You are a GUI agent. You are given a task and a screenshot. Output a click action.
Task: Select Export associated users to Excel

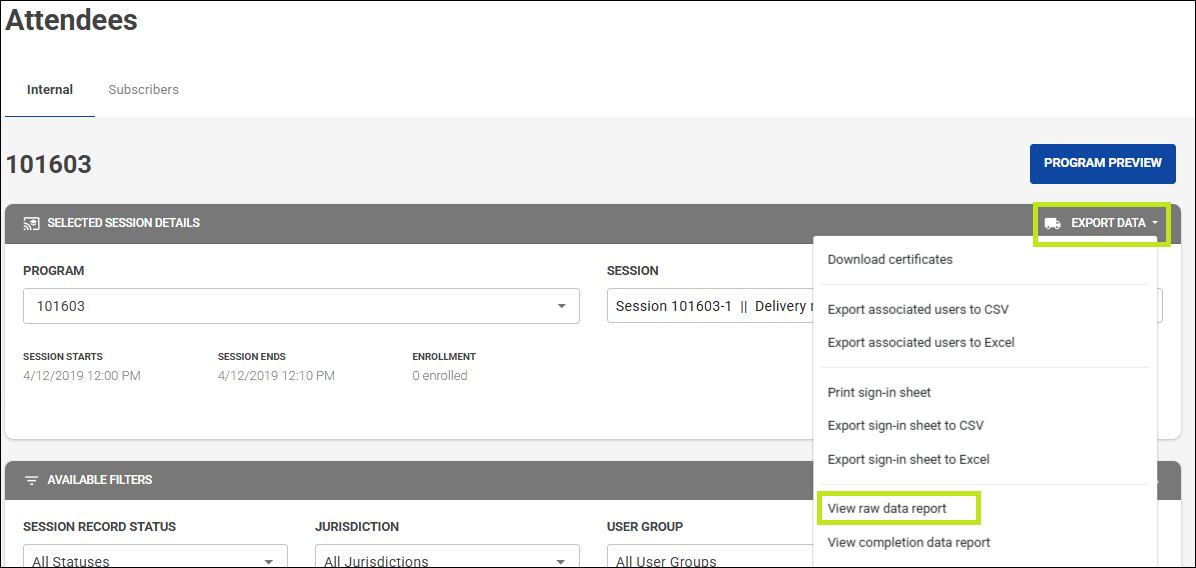tap(921, 343)
